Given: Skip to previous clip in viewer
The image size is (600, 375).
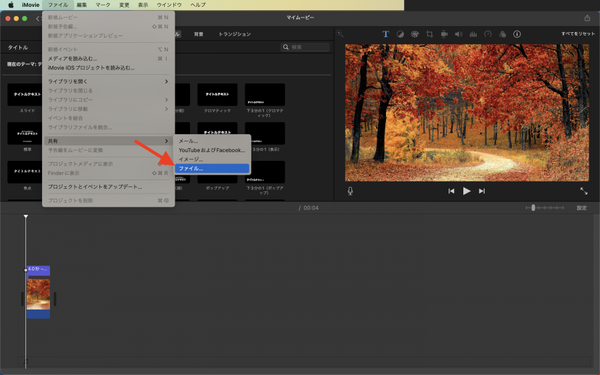Looking at the screenshot, I should (x=451, y=191).
